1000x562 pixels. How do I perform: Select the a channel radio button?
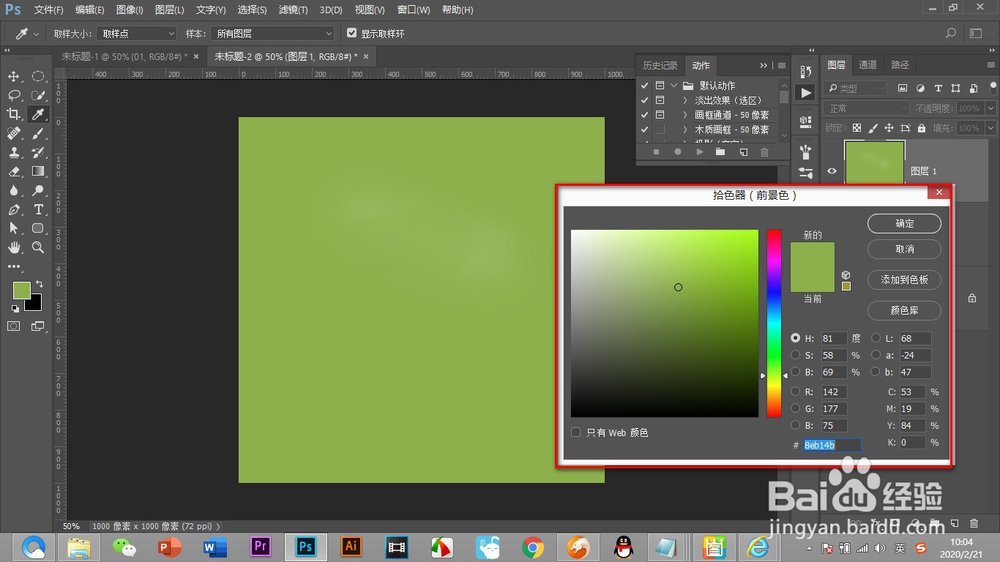click(x=876, y=355)
